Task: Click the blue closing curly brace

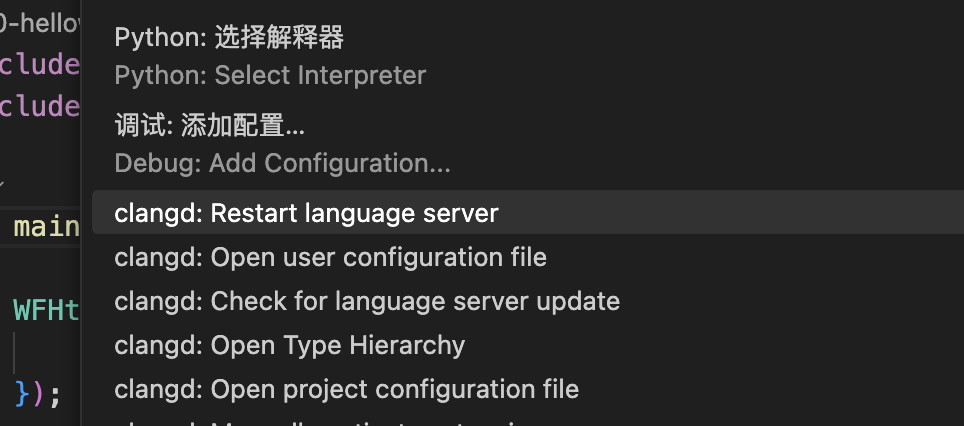Action: pyautogui.click(x=22, y=393)
